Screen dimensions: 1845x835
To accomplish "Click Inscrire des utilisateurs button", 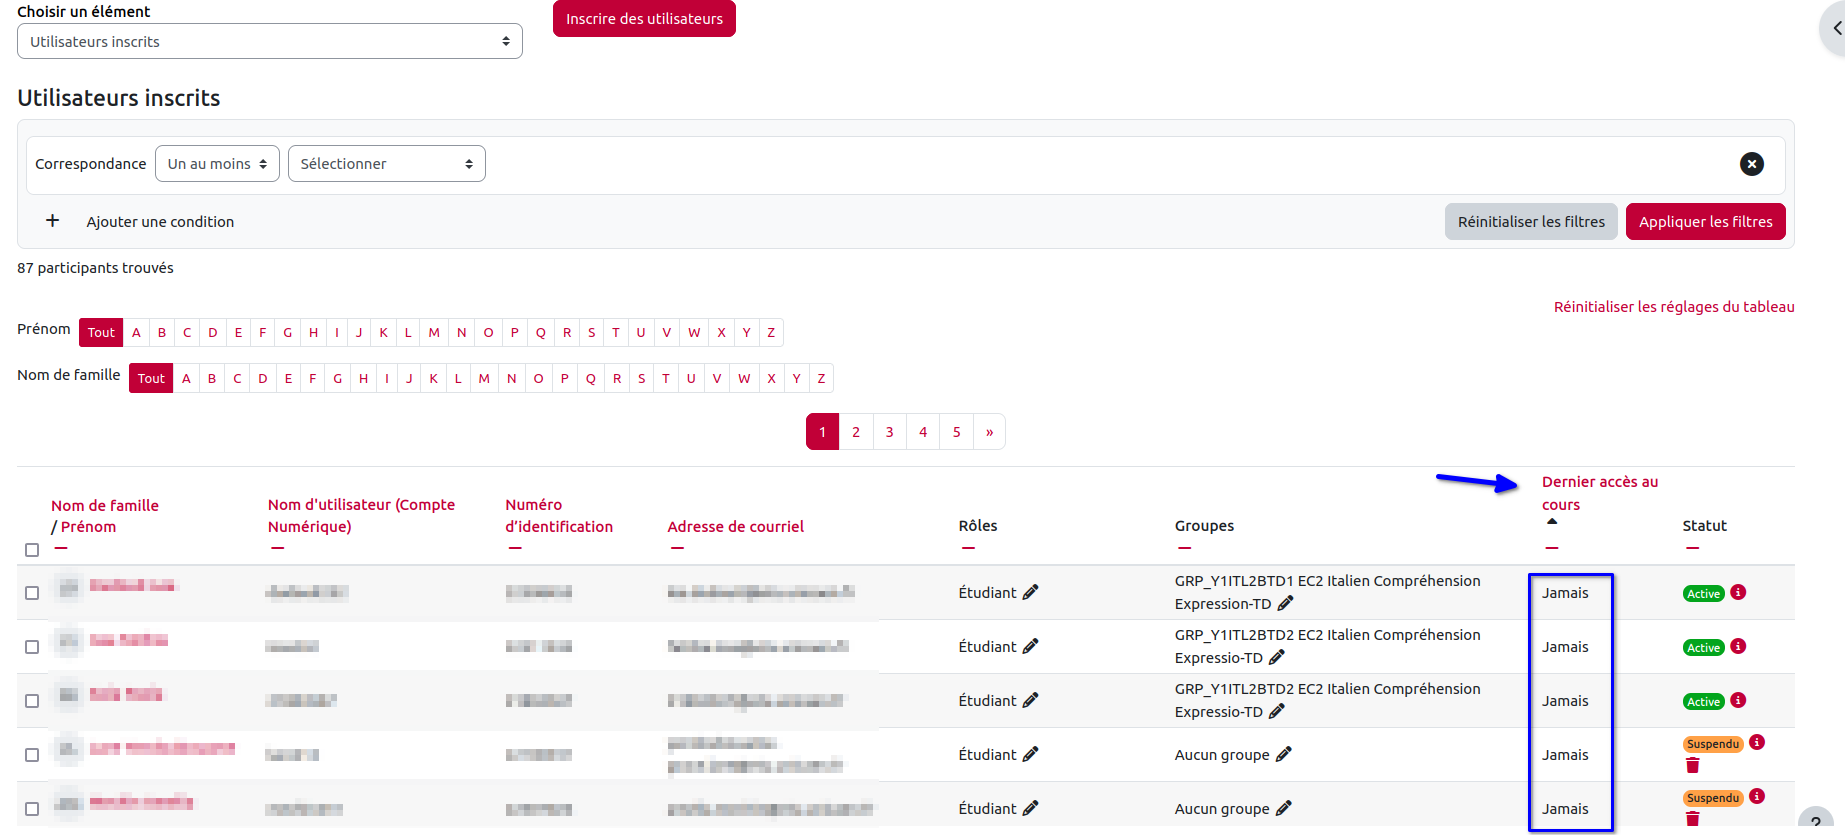I will point(644,19).
